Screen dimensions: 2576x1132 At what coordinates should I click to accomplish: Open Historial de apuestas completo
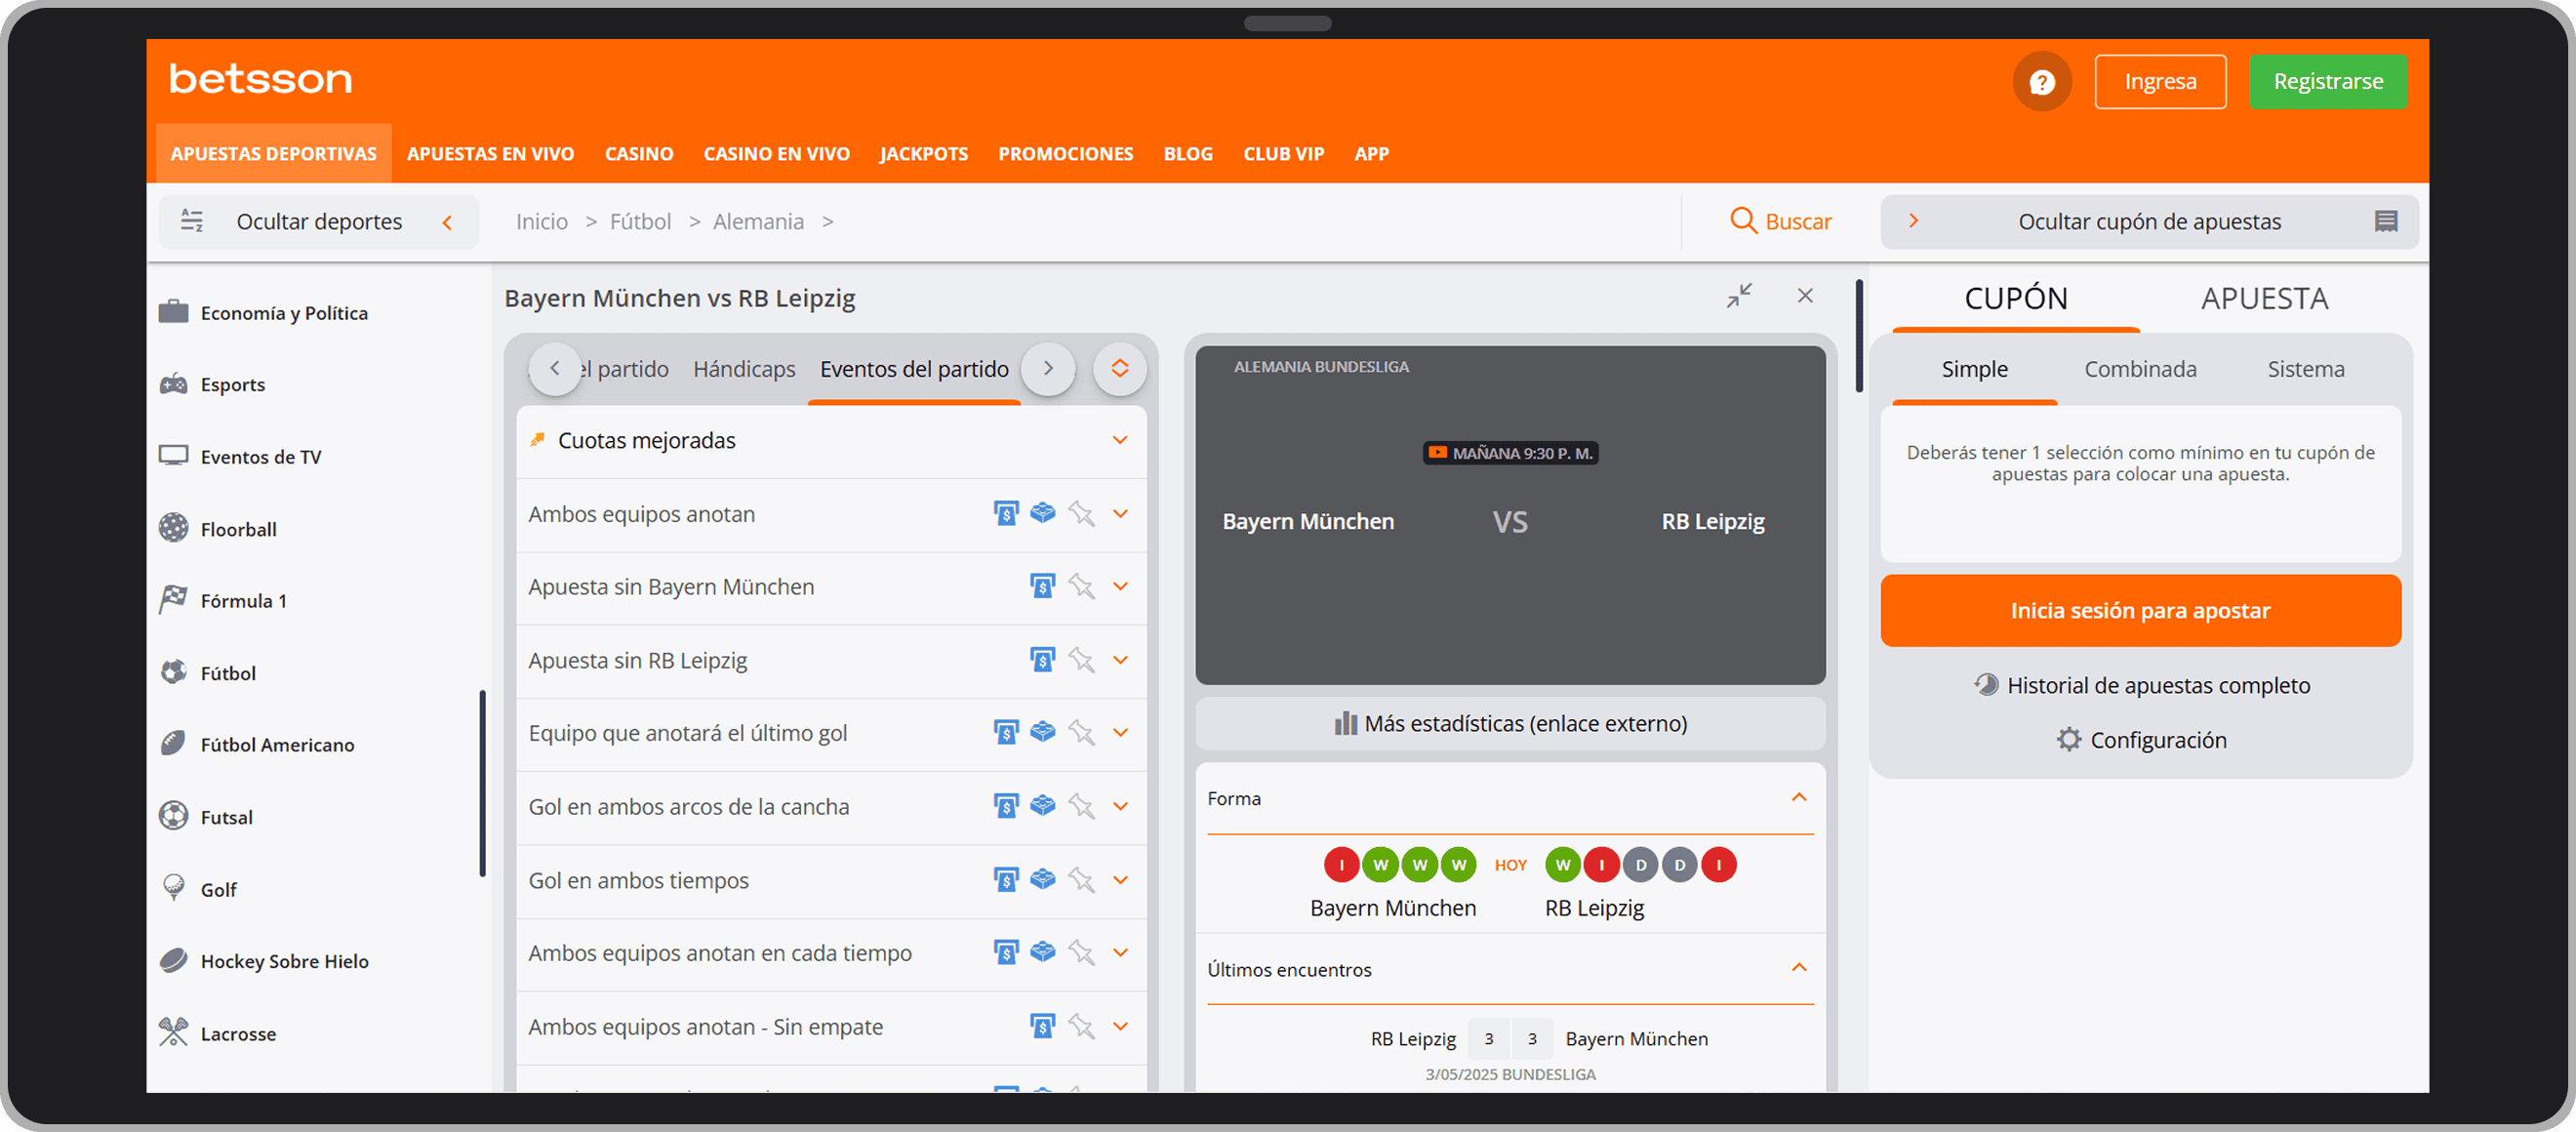(x=2141, y=685)
